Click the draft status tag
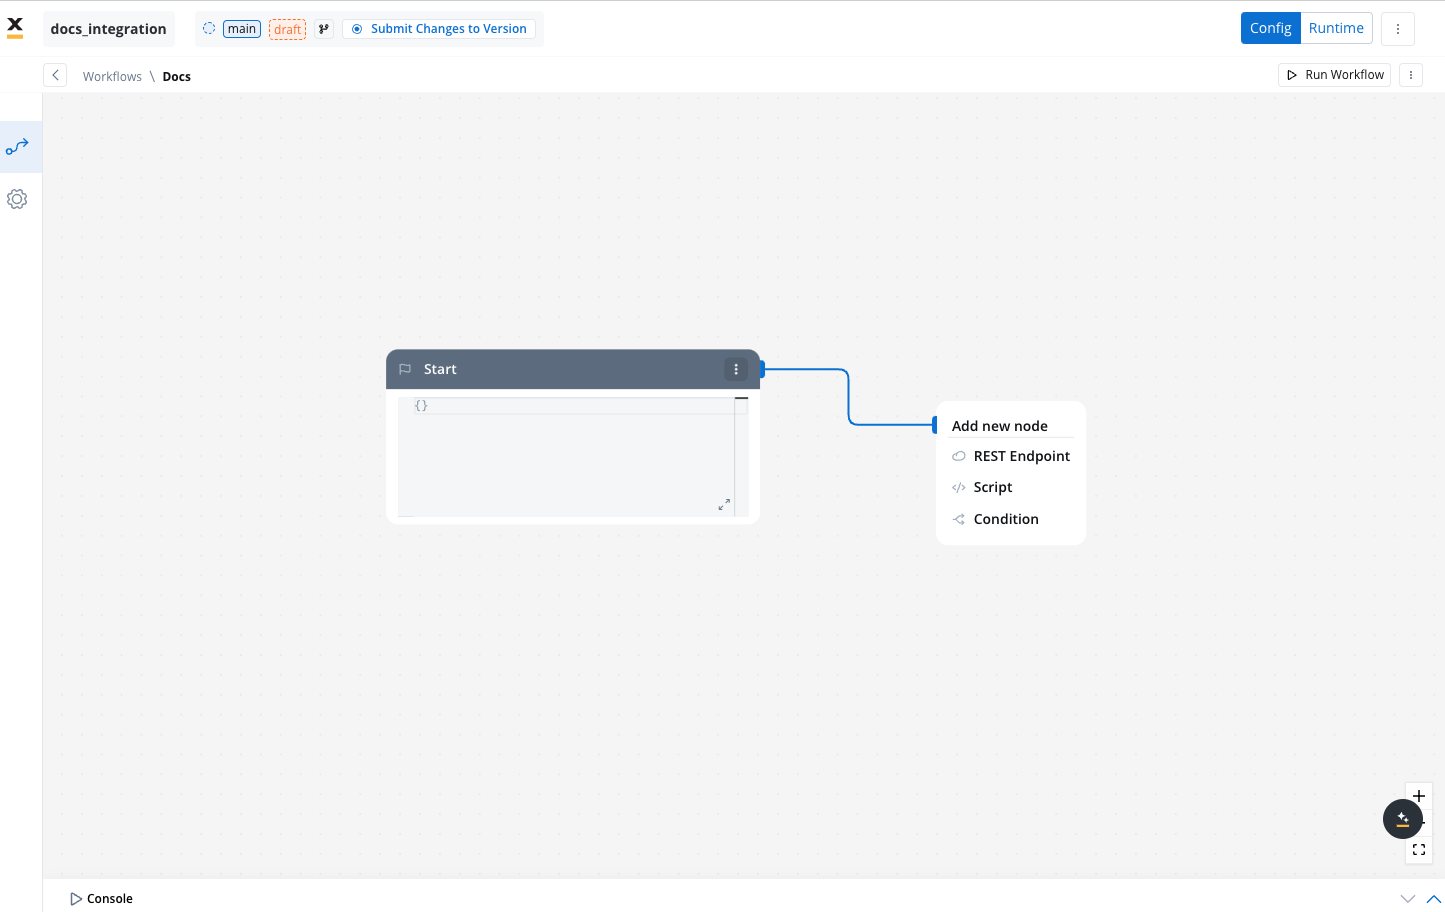This screenshot has height=912, width=1445. coord(287,30)
